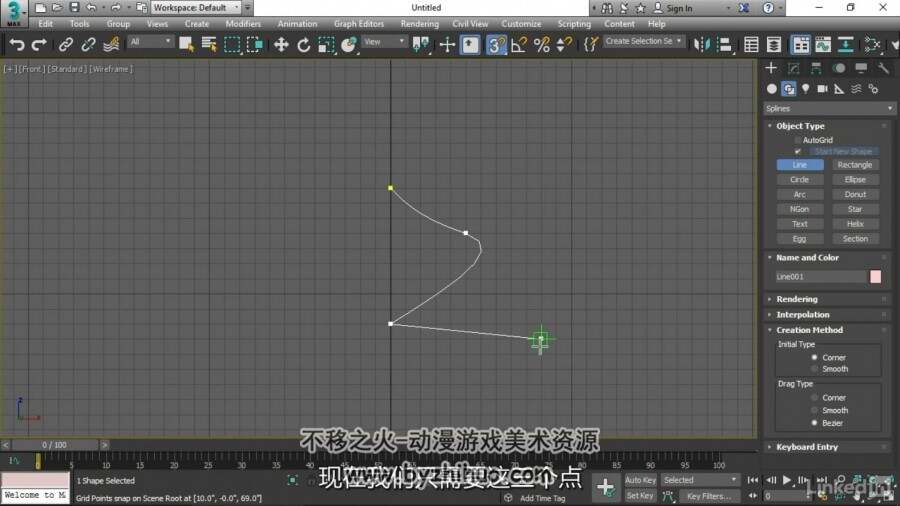Screen dimensions: 900x506
Task: Click the Circle shape button
Action: 800,180
